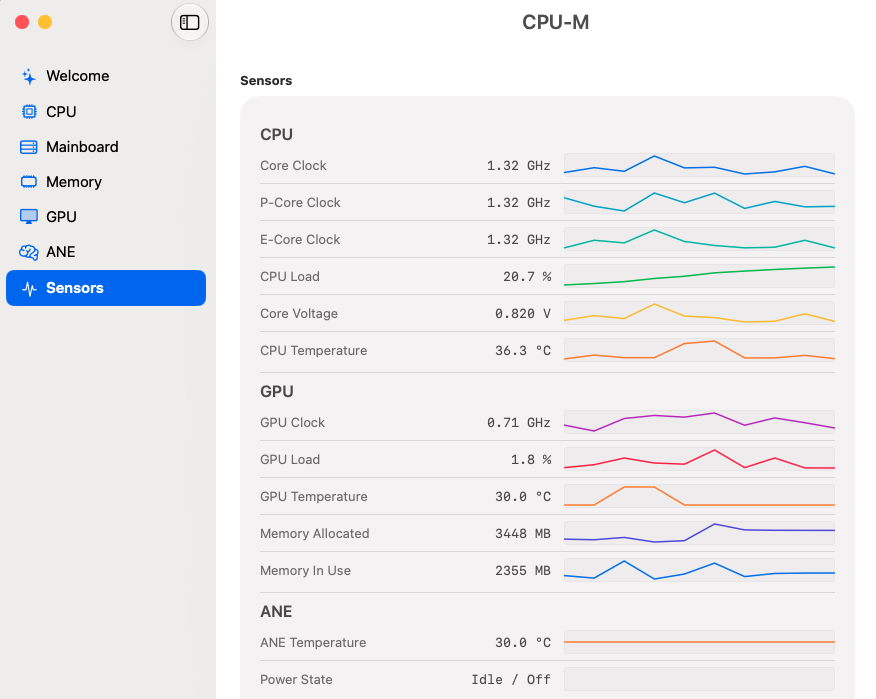Click the Sensors waveform icon

point(29,288)
